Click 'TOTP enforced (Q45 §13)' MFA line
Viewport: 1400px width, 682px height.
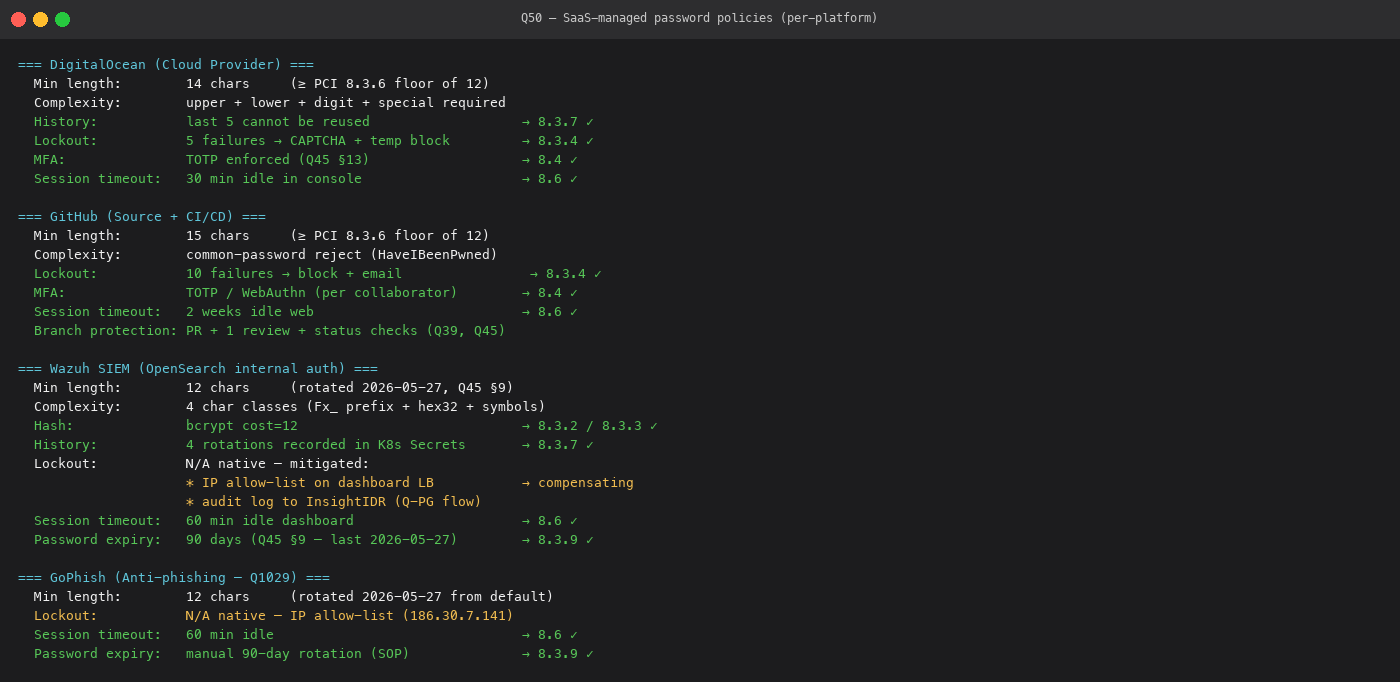coord(278,159)
